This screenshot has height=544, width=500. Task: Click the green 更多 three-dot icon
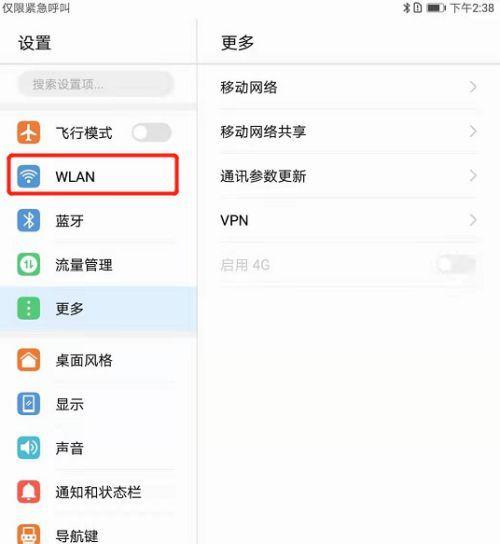coord(28,308)
